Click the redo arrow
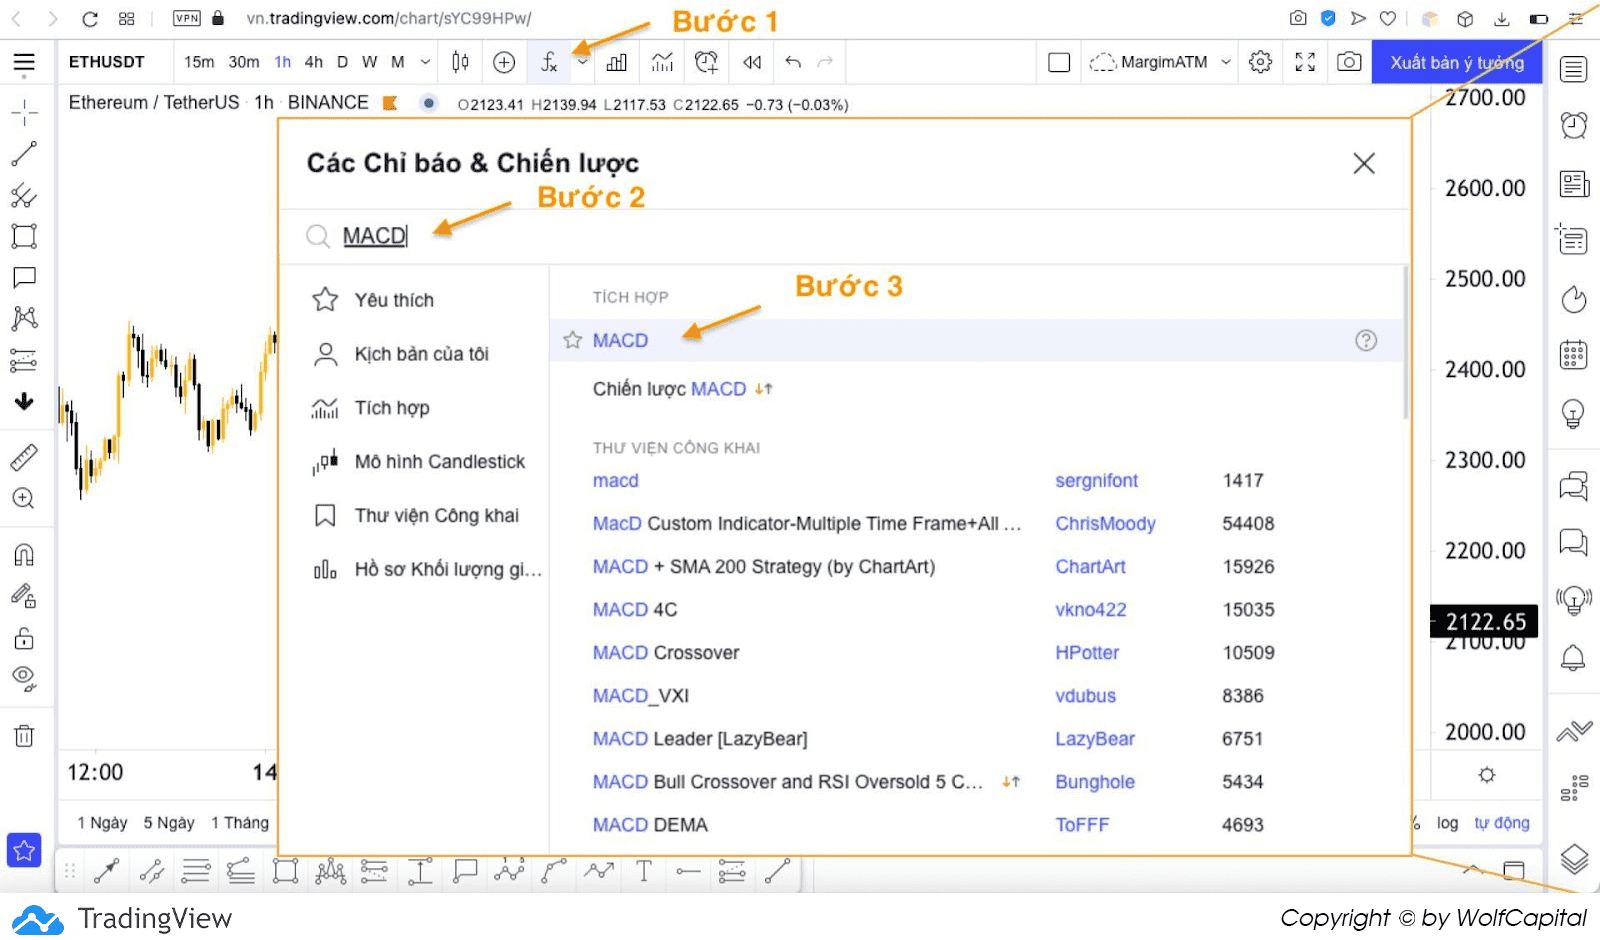The image size is (1600, 940). pyautogui.click(x=825, y=62)
